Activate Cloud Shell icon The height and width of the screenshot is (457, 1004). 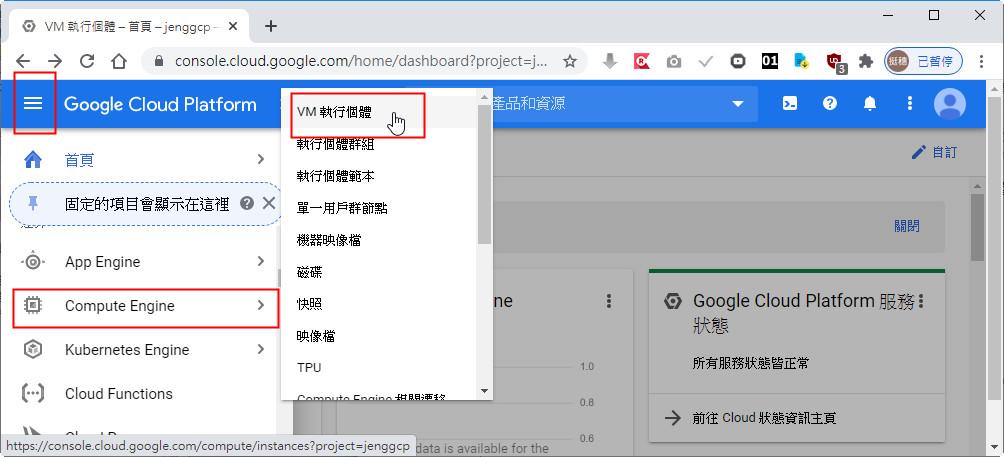coord(790,103)
